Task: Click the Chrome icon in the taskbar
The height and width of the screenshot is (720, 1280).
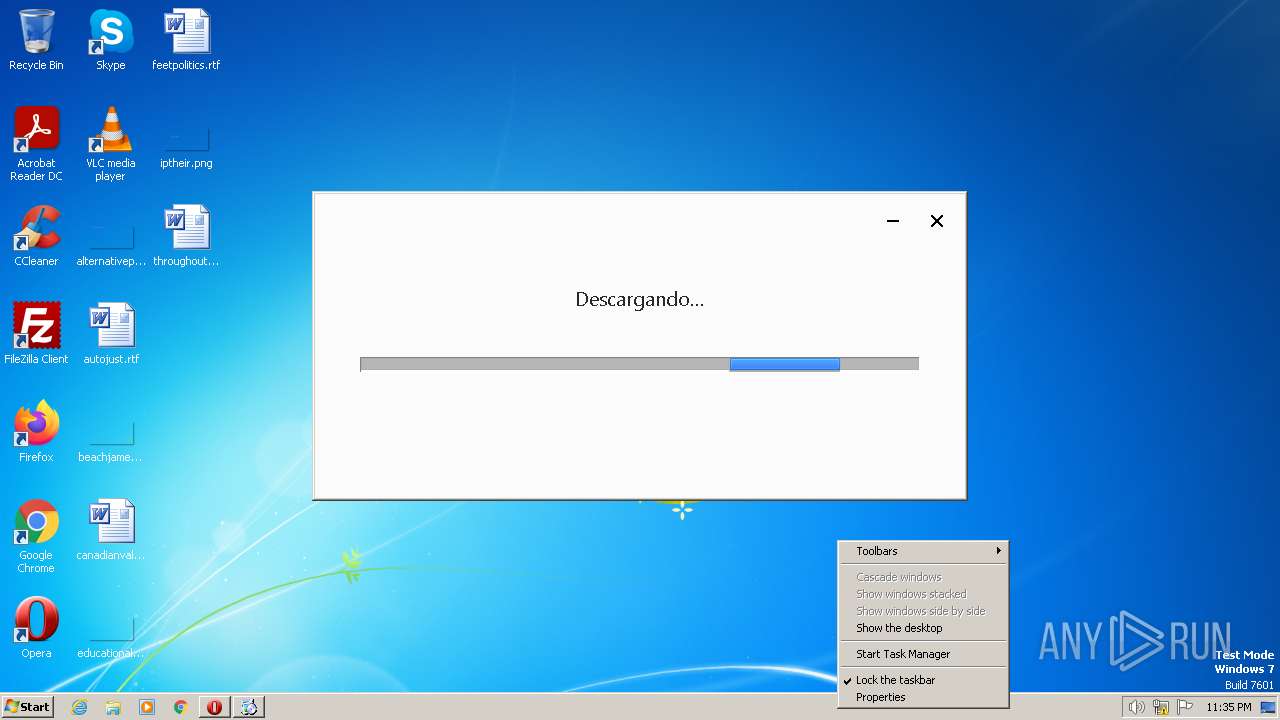Action: tap(181, 707)
